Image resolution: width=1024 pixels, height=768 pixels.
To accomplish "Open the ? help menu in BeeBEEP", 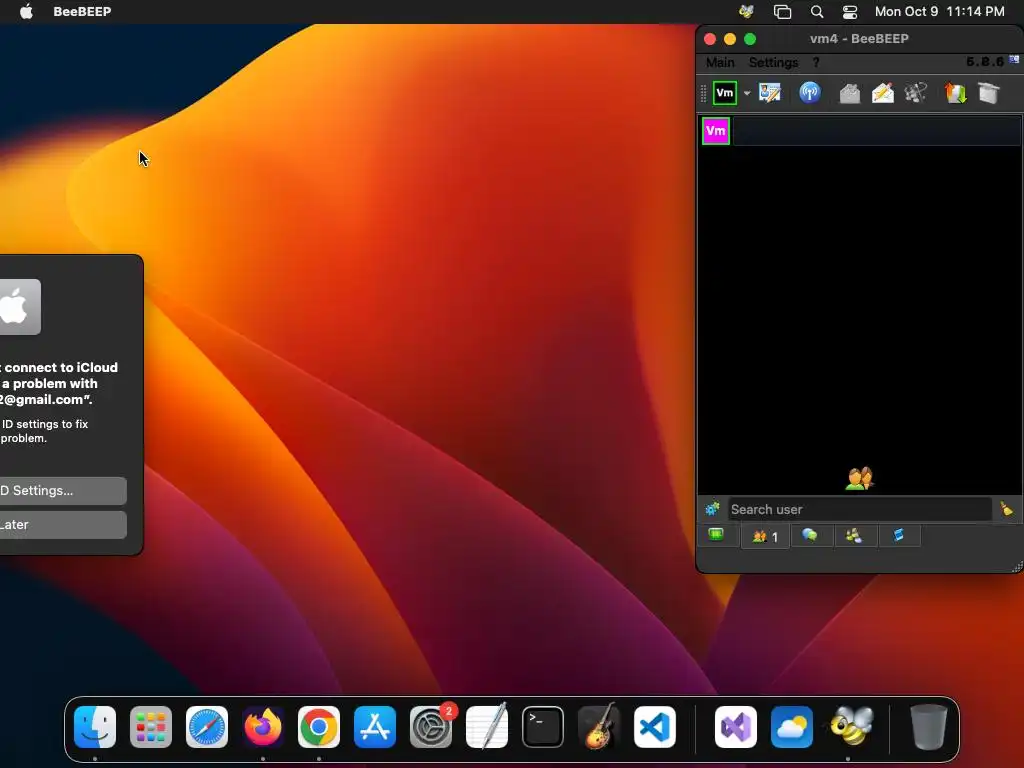I will (x=816, y=63).
